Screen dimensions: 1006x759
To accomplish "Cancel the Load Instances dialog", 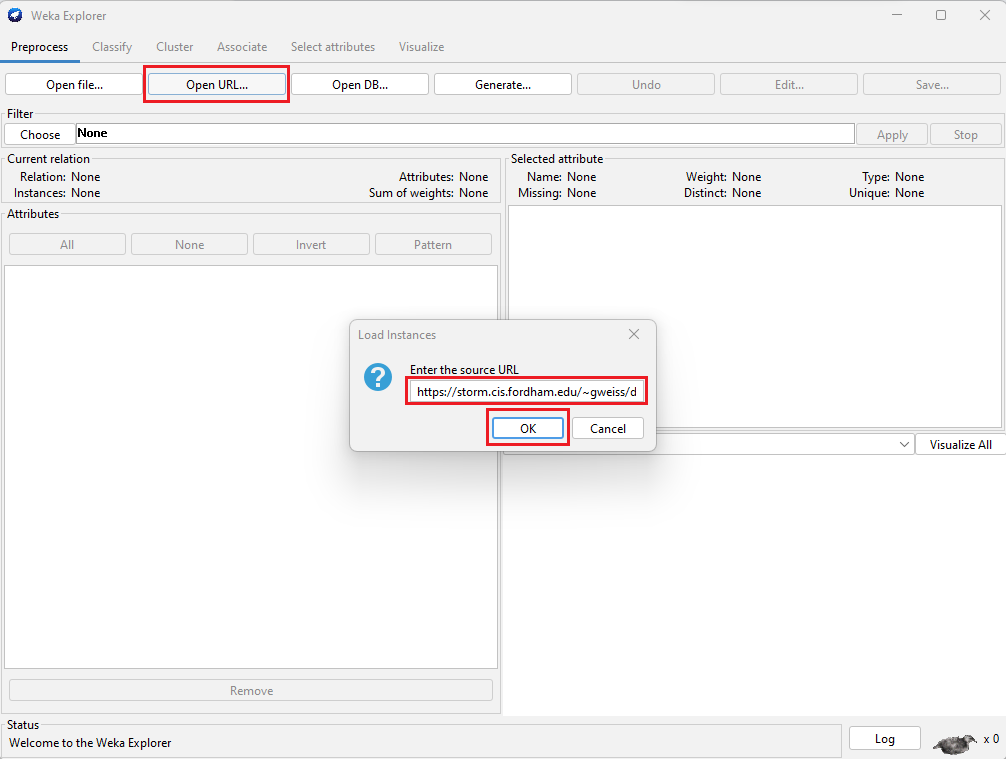I will coord(608,429).
